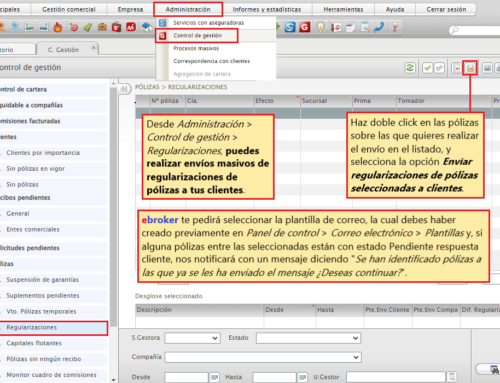Click the green checkmark select-all icon
The height and width of the screenshot is (383, 500).
(427, 68)
